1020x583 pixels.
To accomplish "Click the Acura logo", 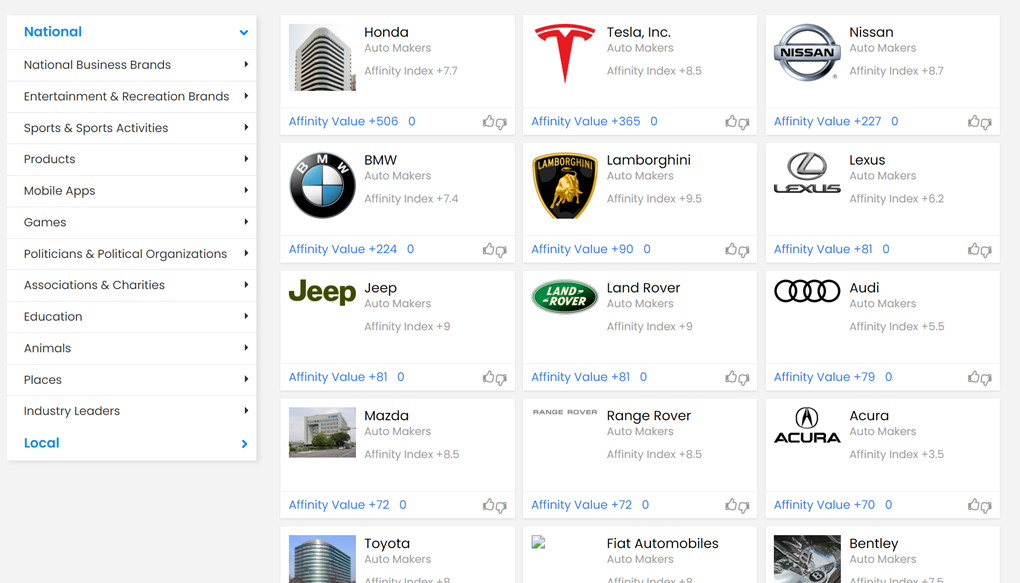I will 807,426.
